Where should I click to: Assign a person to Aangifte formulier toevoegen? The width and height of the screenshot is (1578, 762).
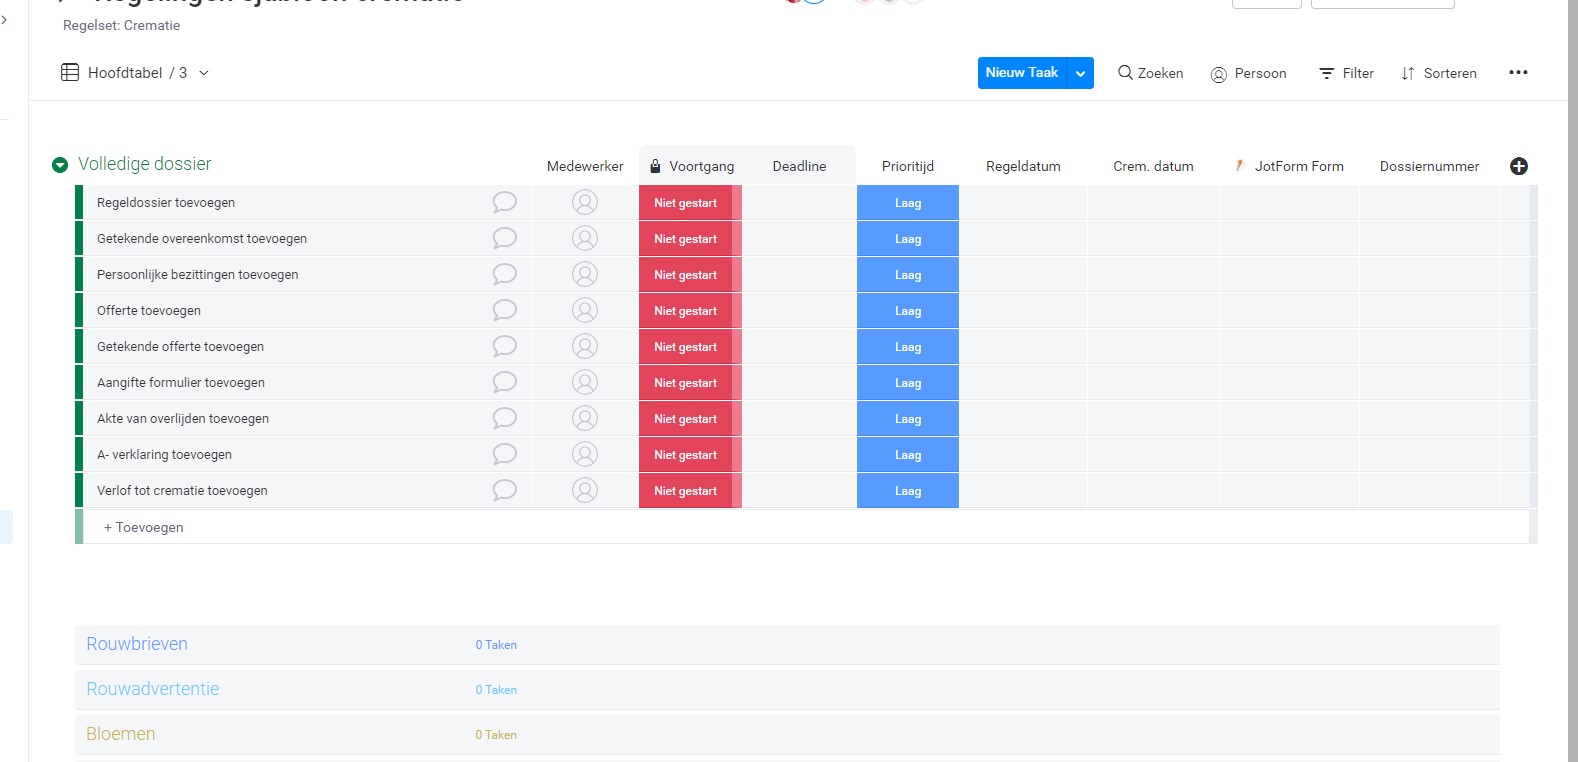pos(585,382)
